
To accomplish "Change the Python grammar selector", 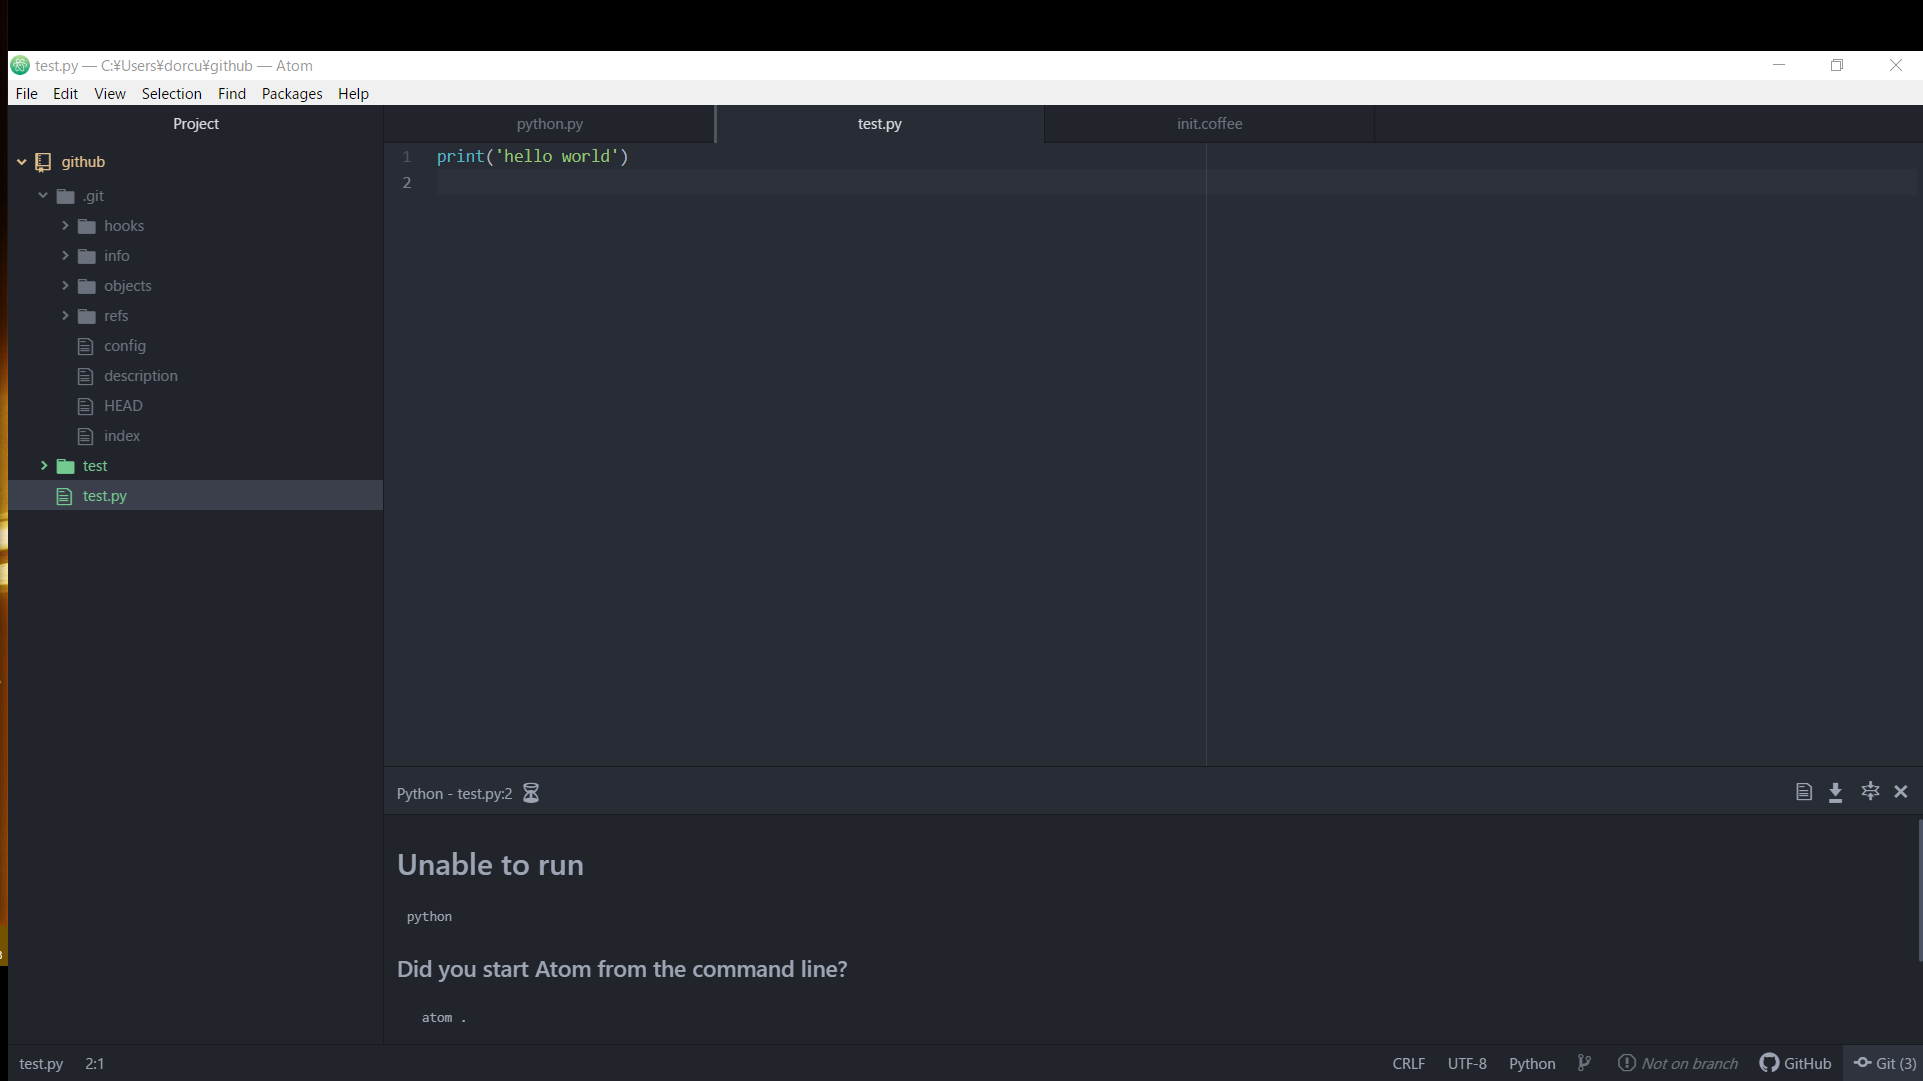I will pyautogui.click(x=1532, y=1063).
